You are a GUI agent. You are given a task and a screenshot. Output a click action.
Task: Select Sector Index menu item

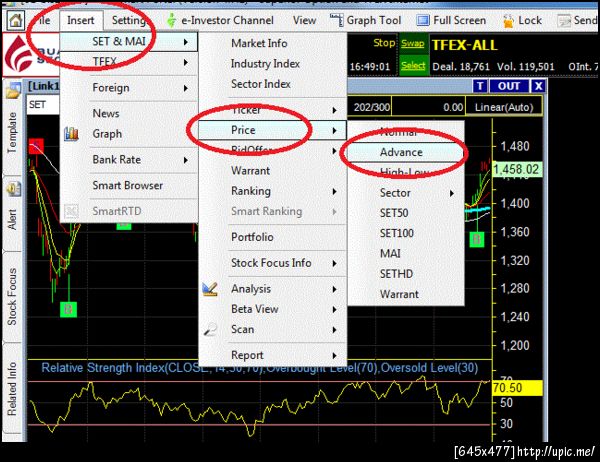pyautogui.click(x=272, y=84)
